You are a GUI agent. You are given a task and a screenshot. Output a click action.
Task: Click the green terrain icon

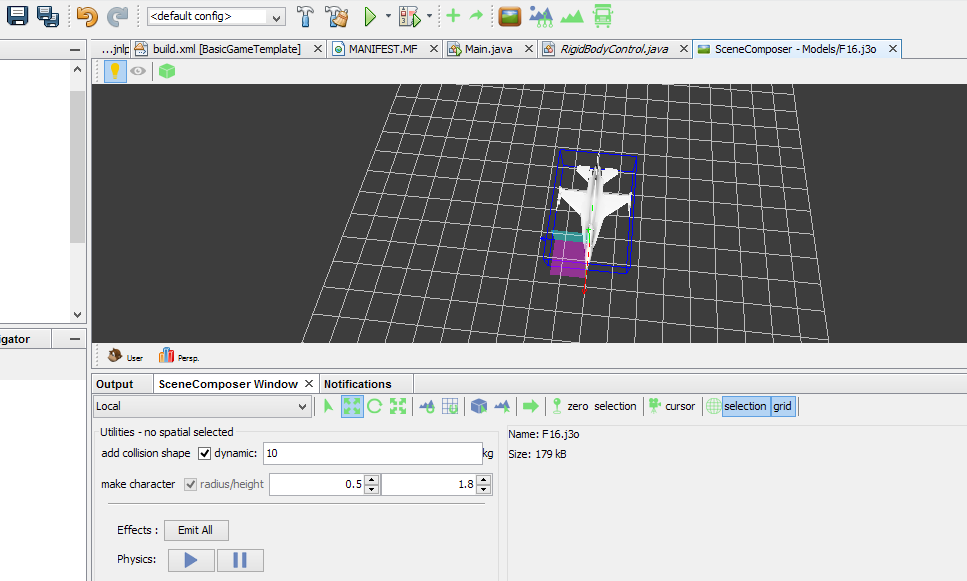tap(572, 17)
